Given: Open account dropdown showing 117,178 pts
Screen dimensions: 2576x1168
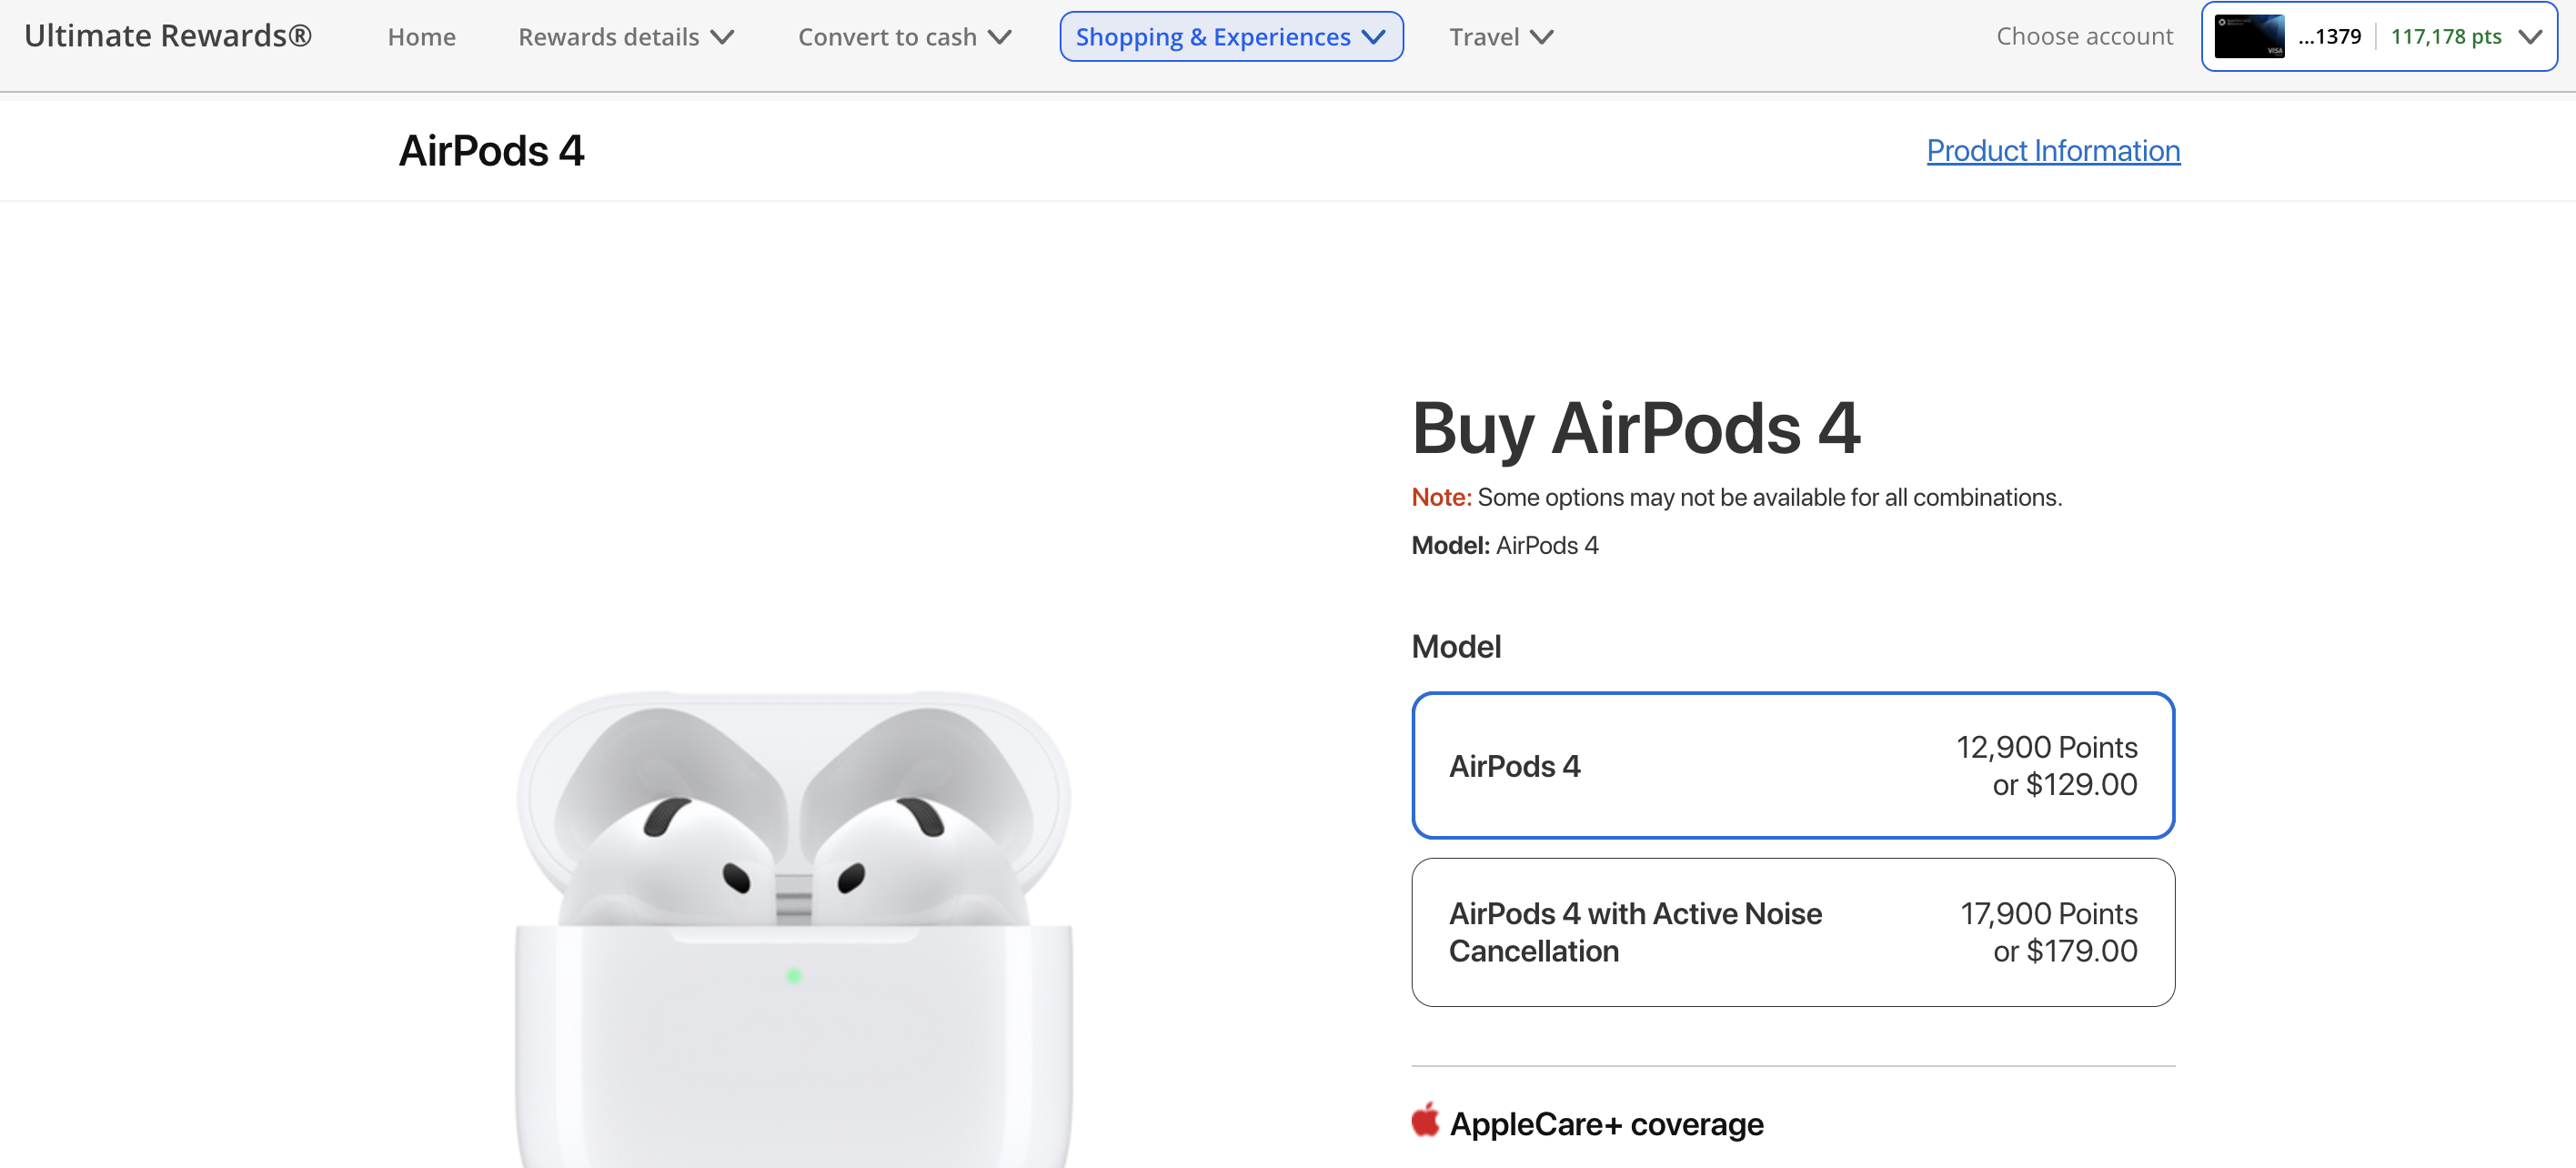Looking at the screenshot, I should click(x=2379, y=37).
